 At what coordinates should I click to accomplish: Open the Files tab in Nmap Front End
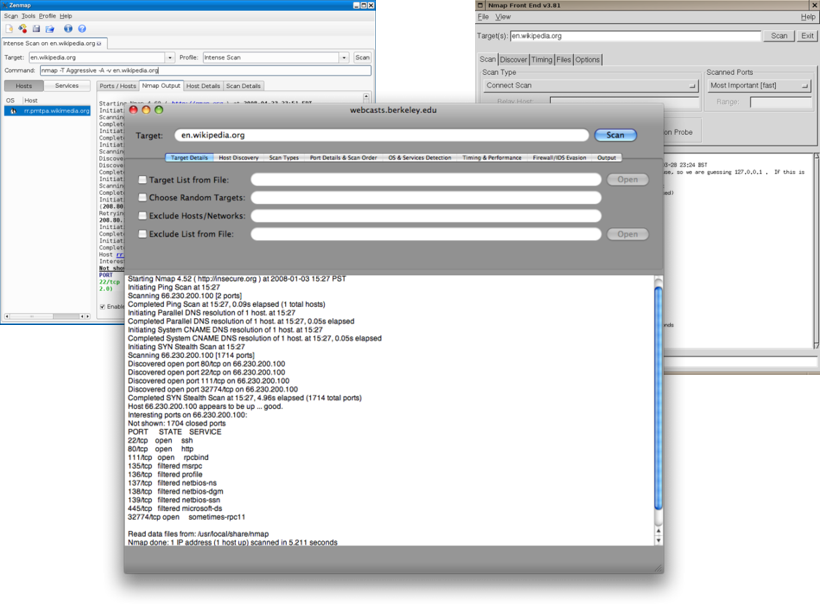click(x=564, y=60)
